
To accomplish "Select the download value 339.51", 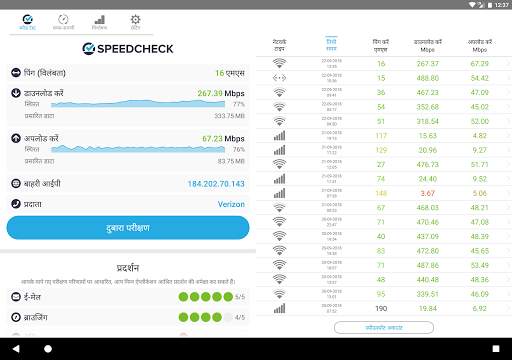I will click(428, 294).
